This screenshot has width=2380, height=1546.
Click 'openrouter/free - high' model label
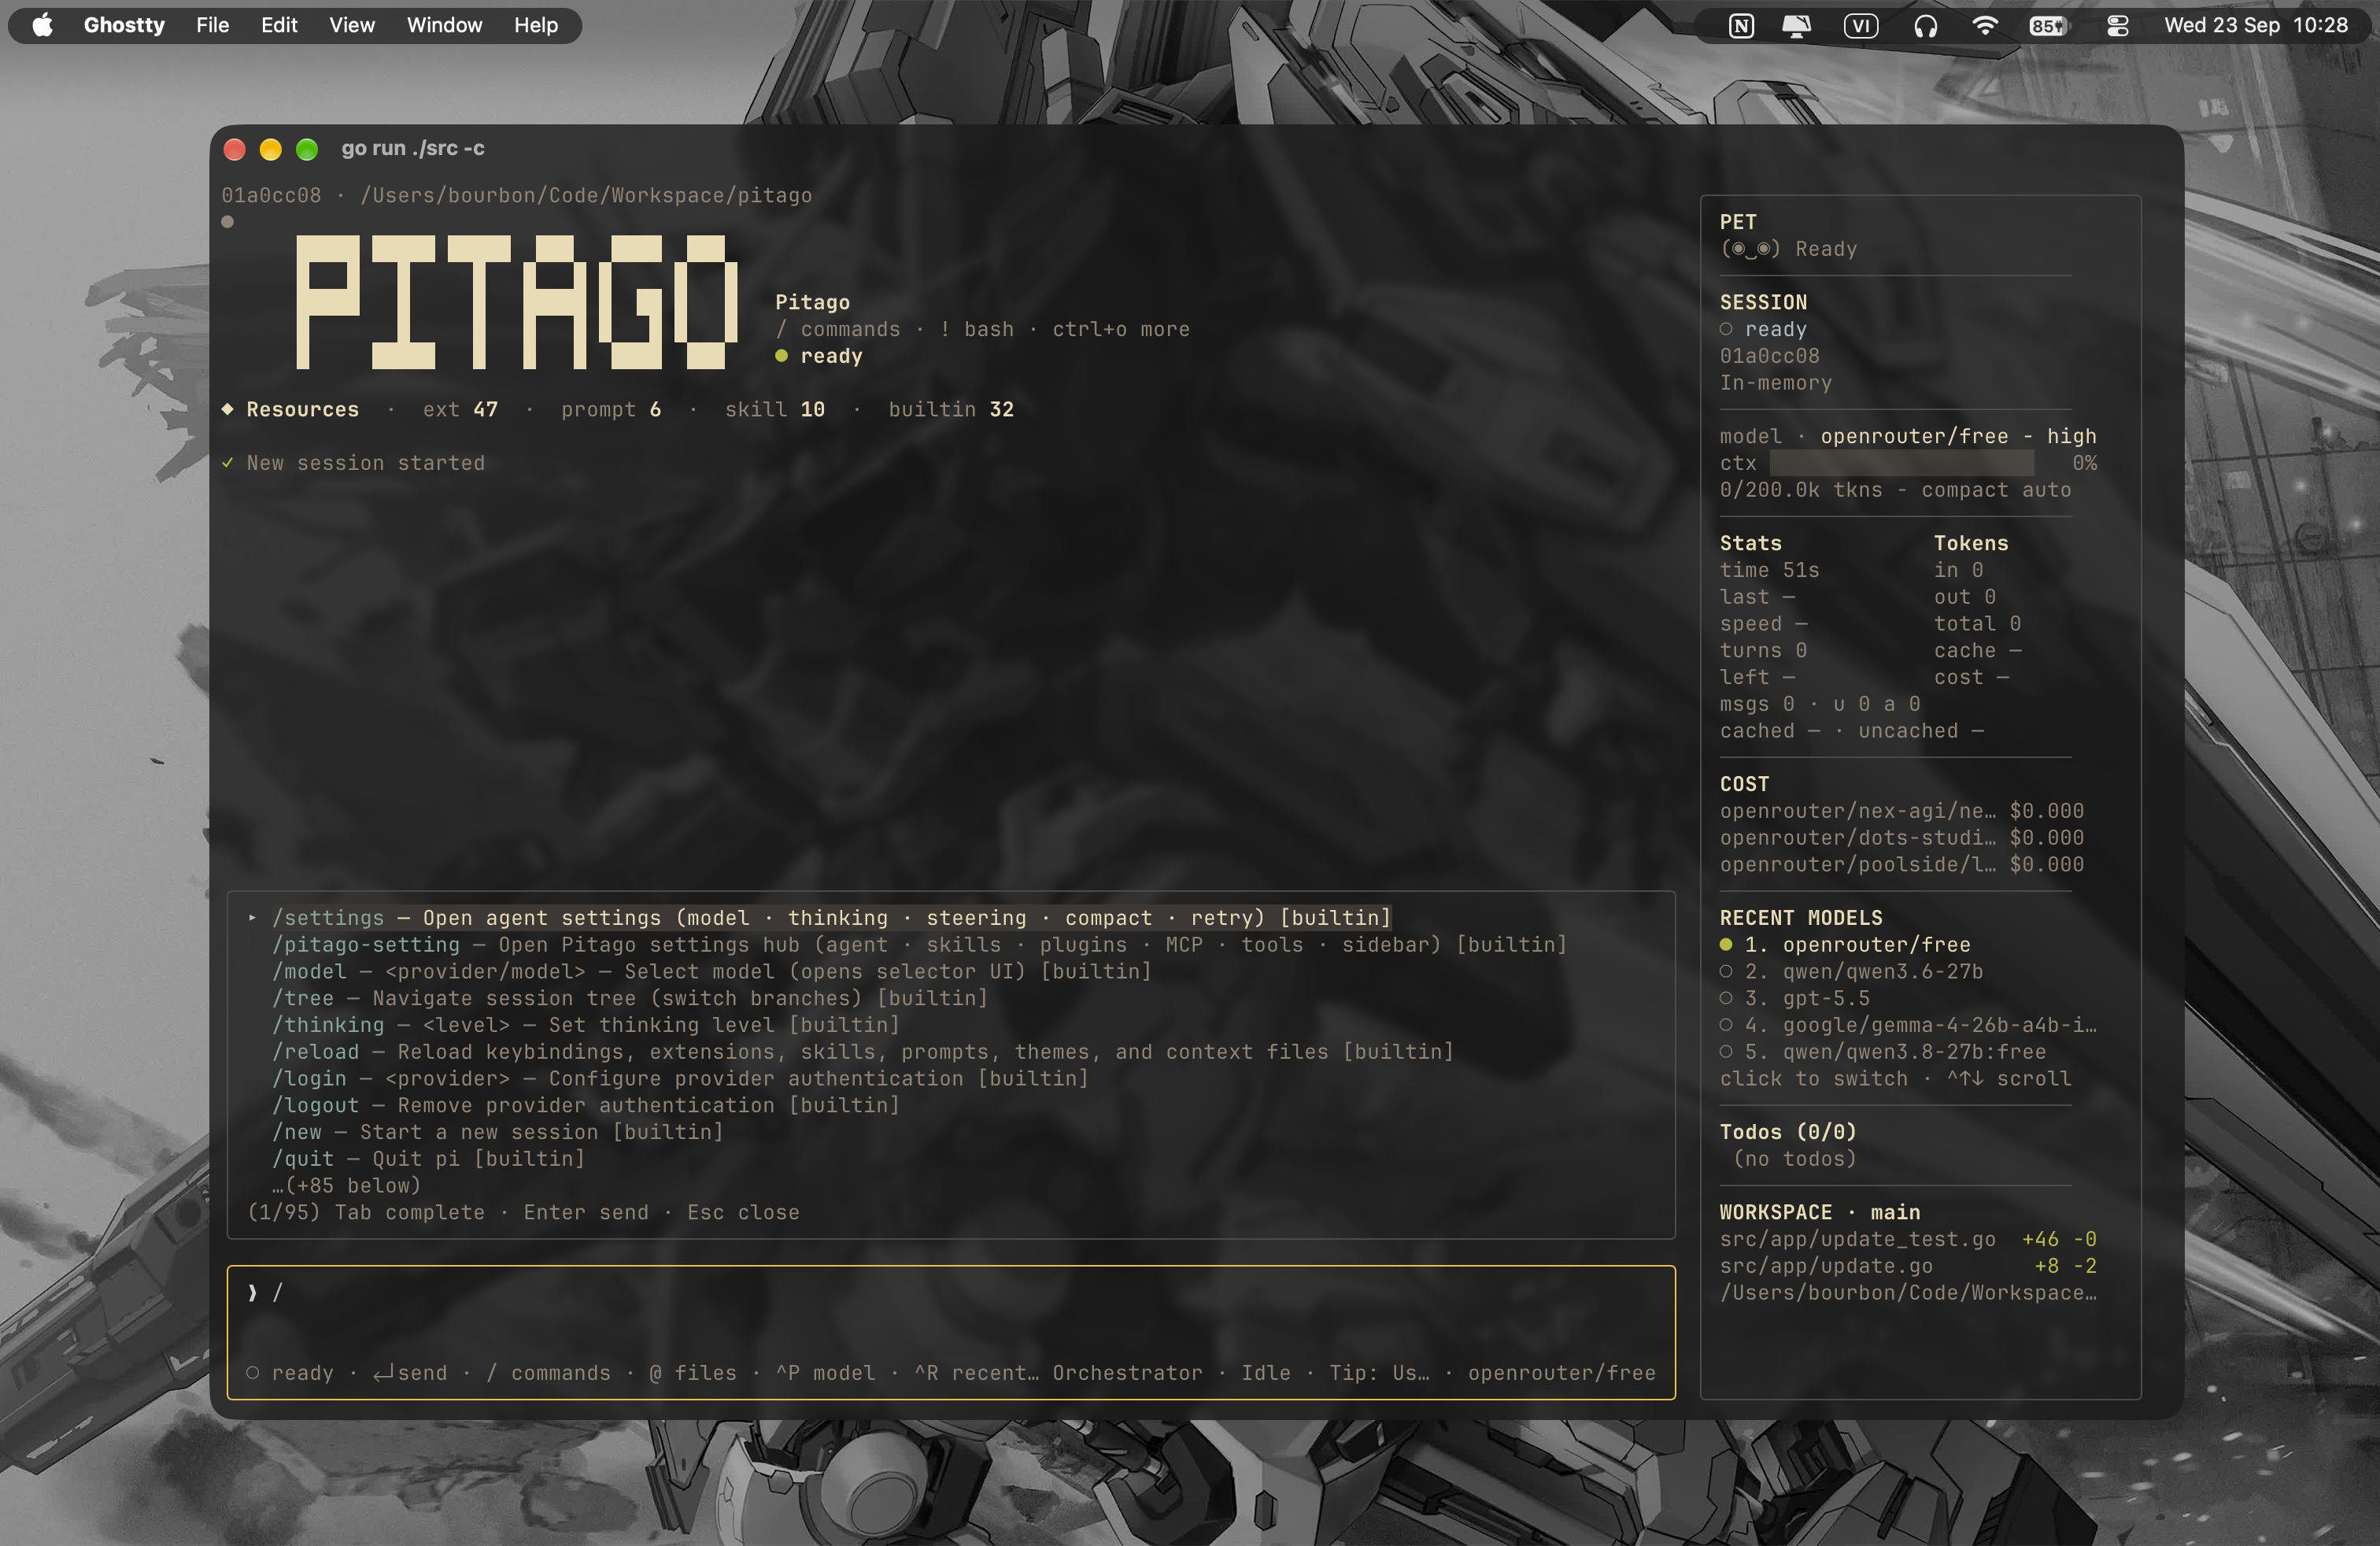(1958, 436)
